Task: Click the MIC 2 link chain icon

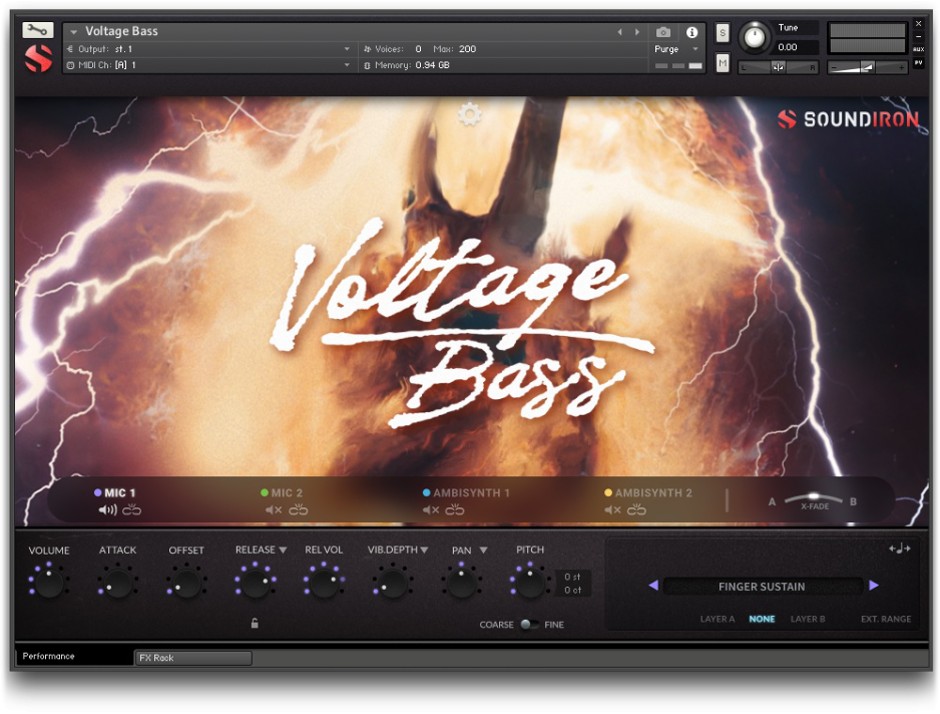Action: [298, 510]
